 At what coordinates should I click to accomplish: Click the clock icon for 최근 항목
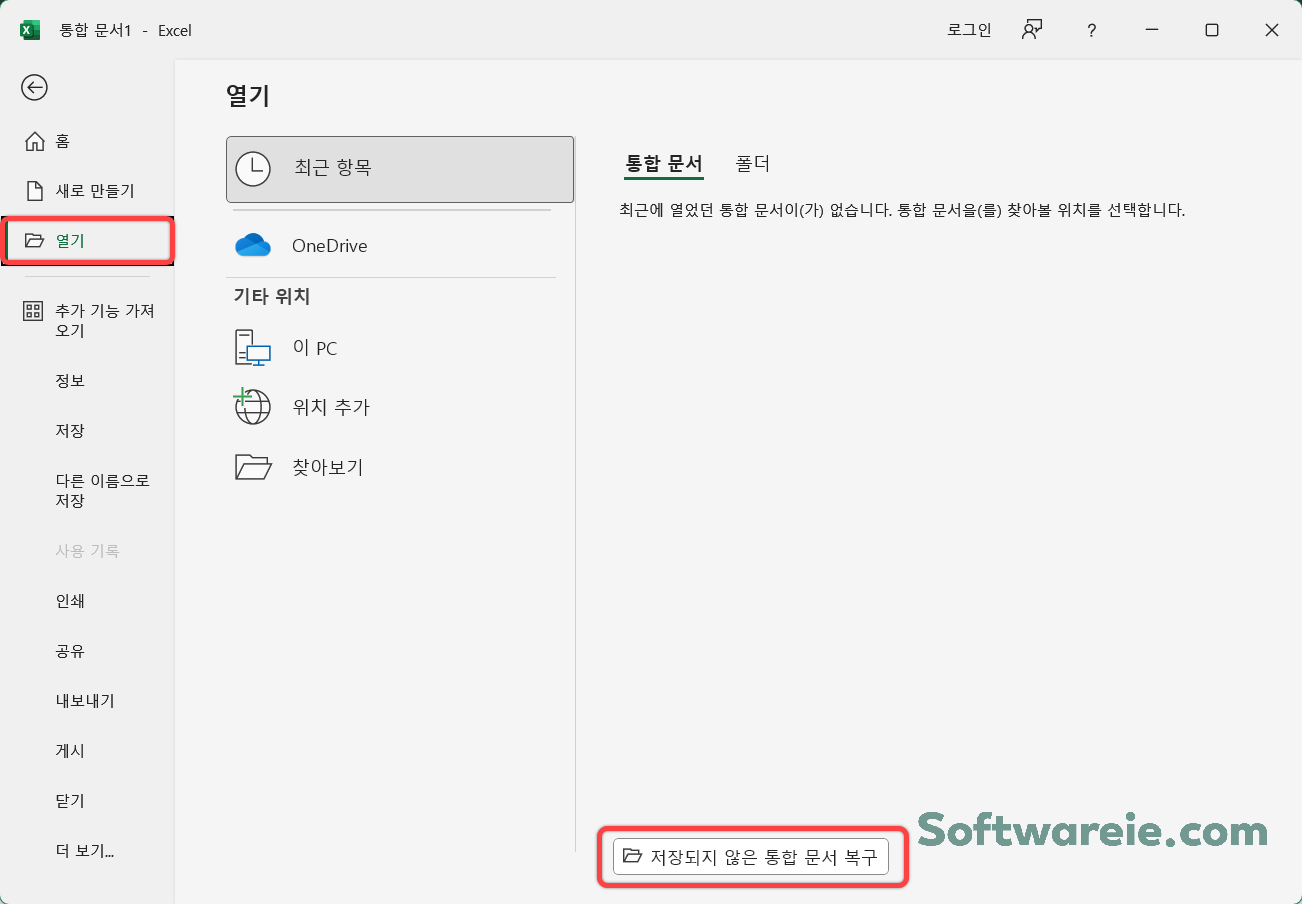(x=253, y=169)
